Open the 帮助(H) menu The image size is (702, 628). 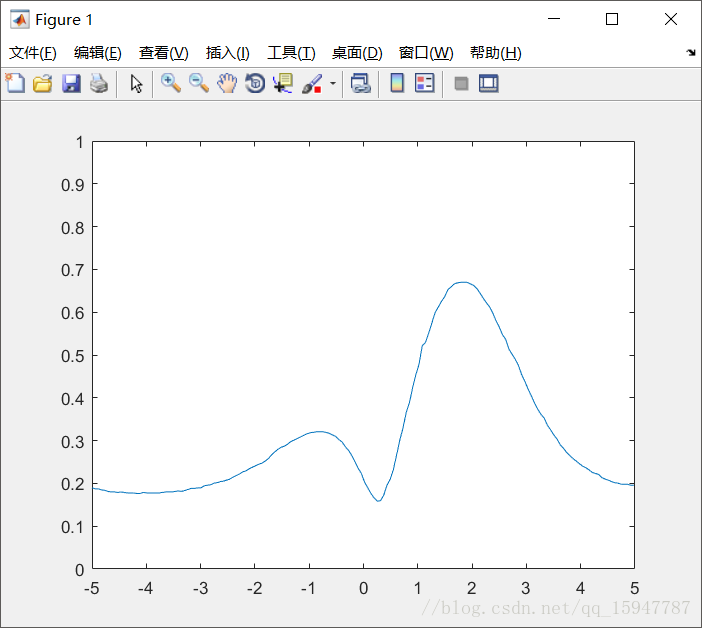(496, 53)
